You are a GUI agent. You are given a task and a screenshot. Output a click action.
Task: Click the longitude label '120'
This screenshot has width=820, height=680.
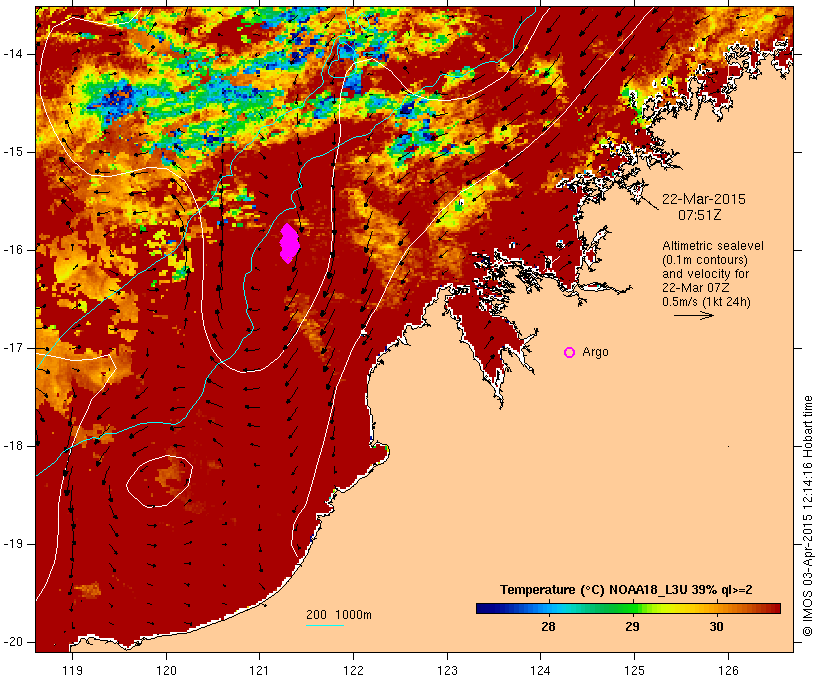click(166, 671)
